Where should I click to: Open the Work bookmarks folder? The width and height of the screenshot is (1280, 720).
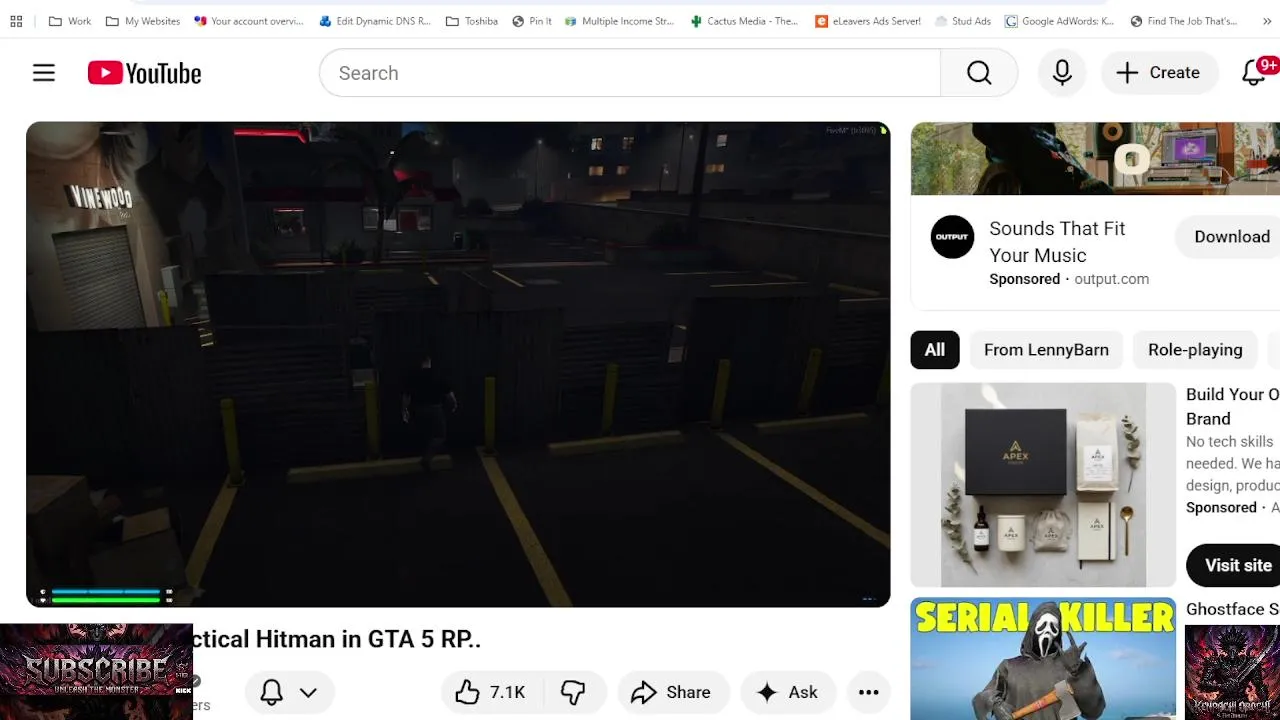point(69,21)
